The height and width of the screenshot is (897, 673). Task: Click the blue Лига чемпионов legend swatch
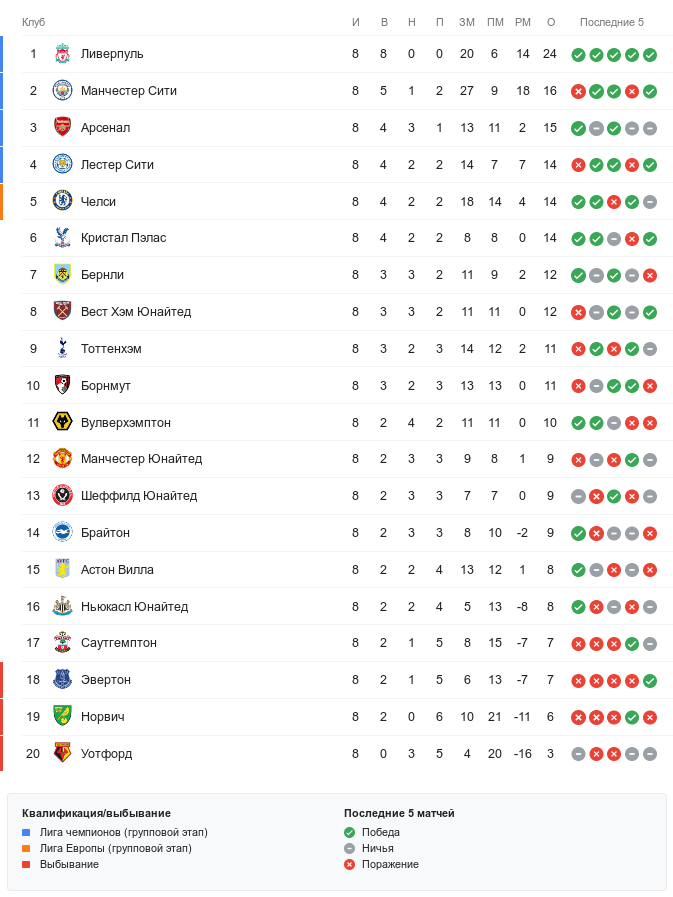pos(26,832)
